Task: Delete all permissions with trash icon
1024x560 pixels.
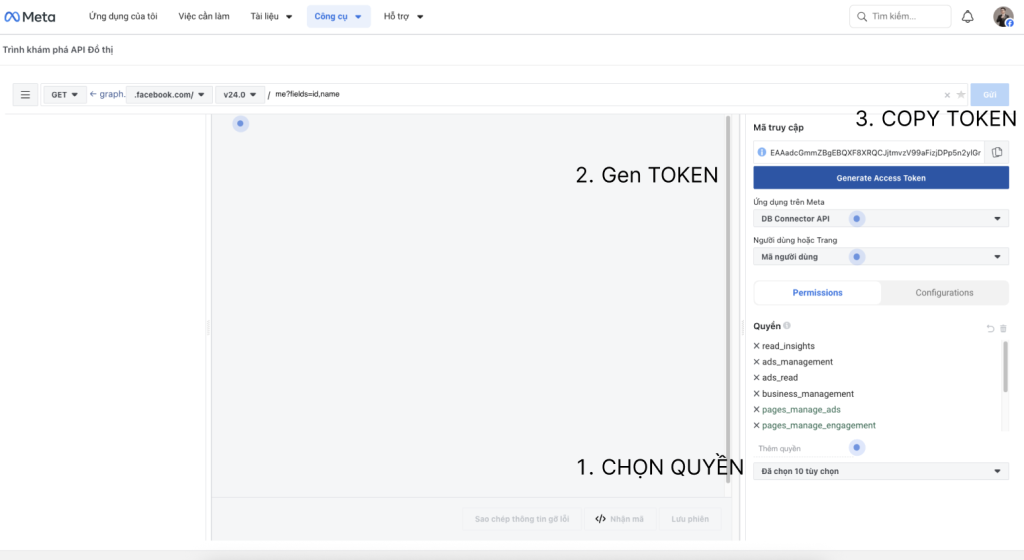Action: (1004, 328)
